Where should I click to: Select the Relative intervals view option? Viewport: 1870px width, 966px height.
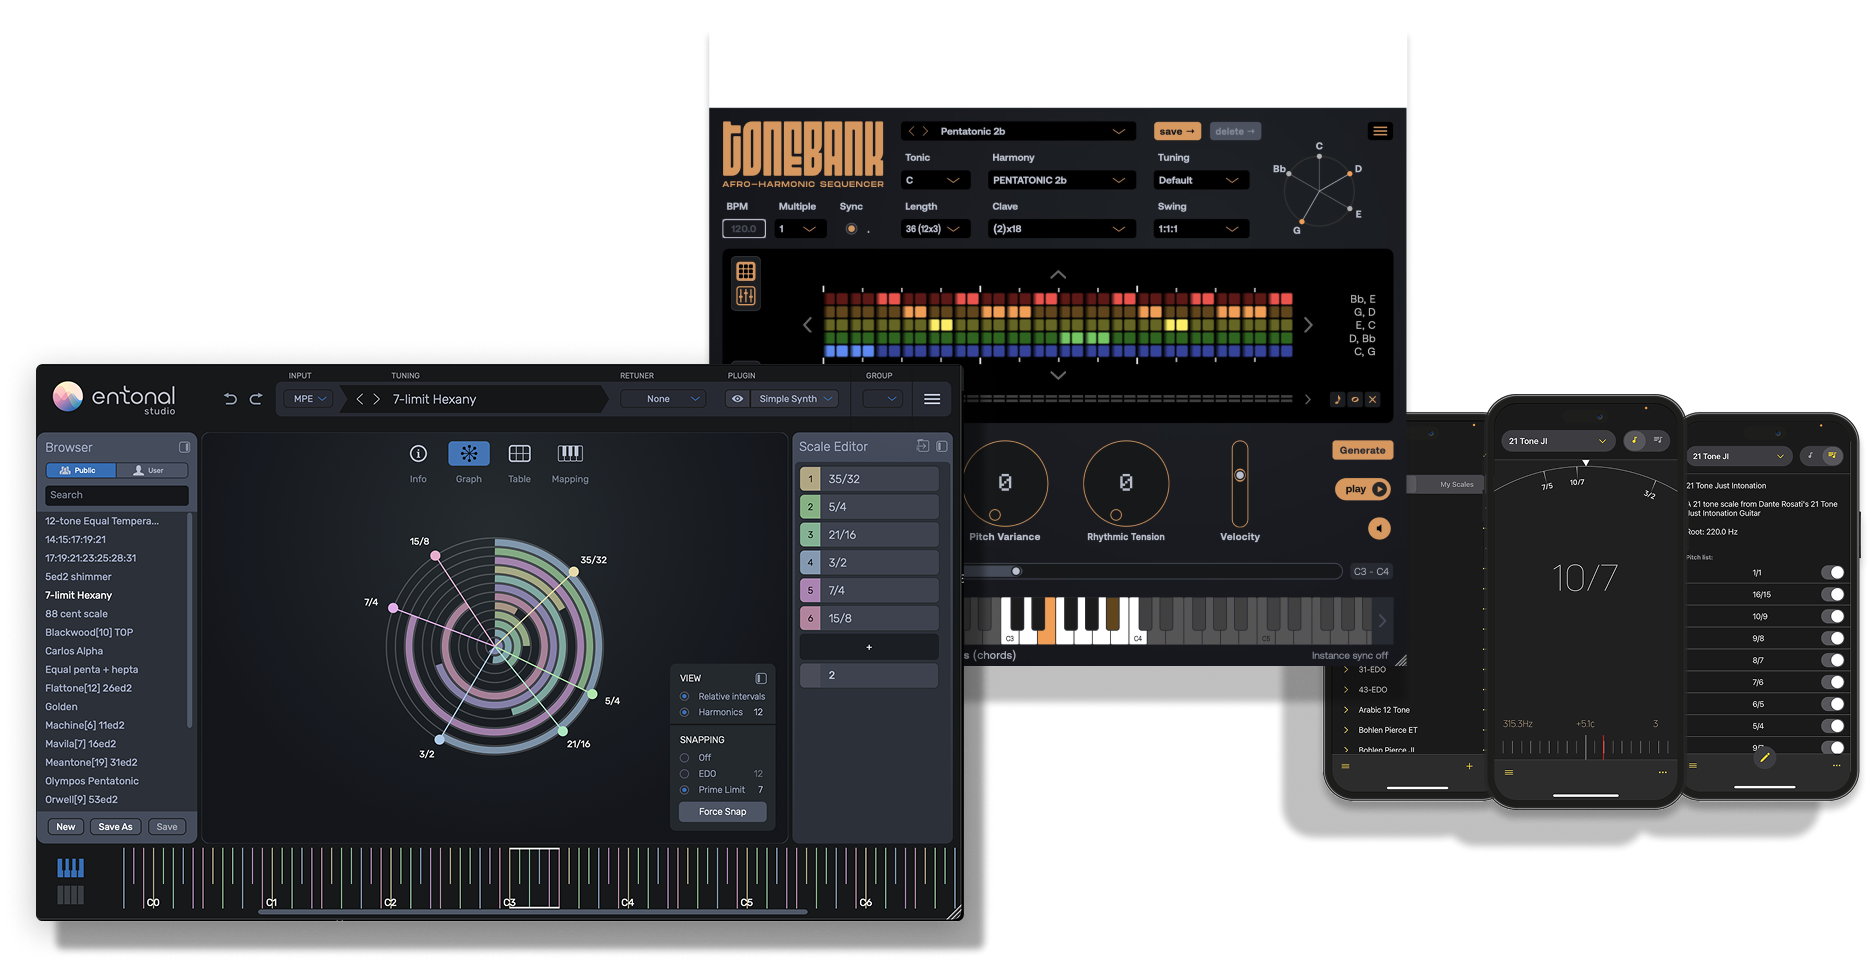point(685,696)
